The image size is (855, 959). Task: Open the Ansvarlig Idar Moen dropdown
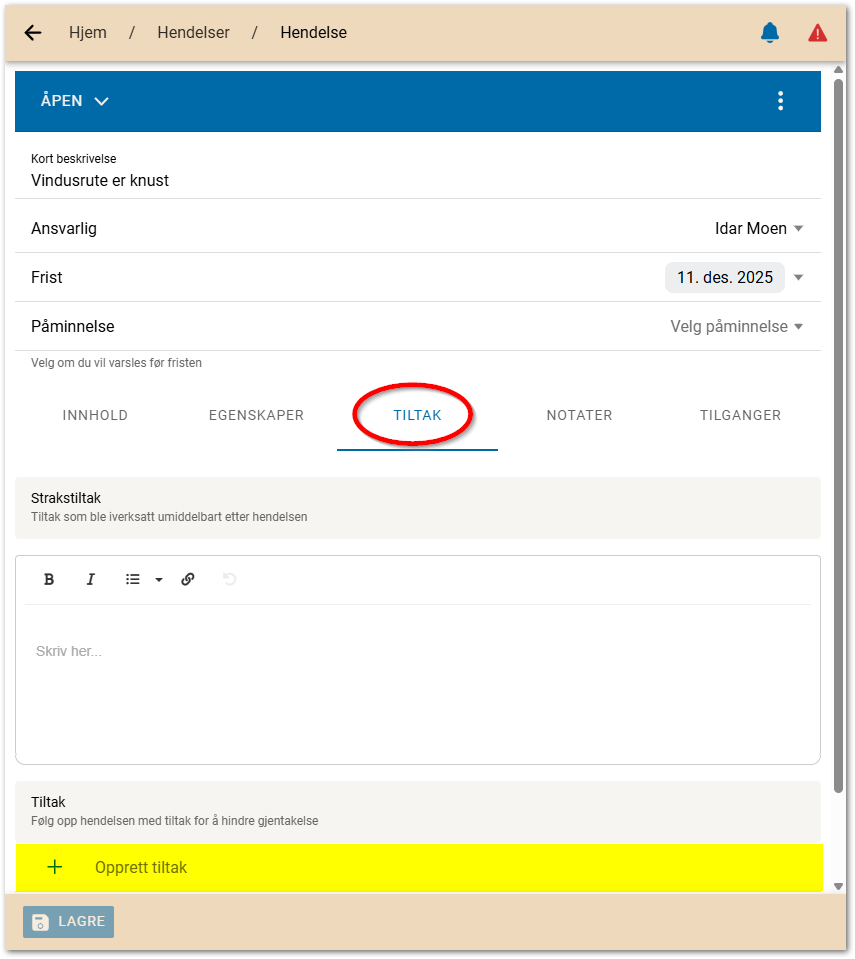(759, 228)
